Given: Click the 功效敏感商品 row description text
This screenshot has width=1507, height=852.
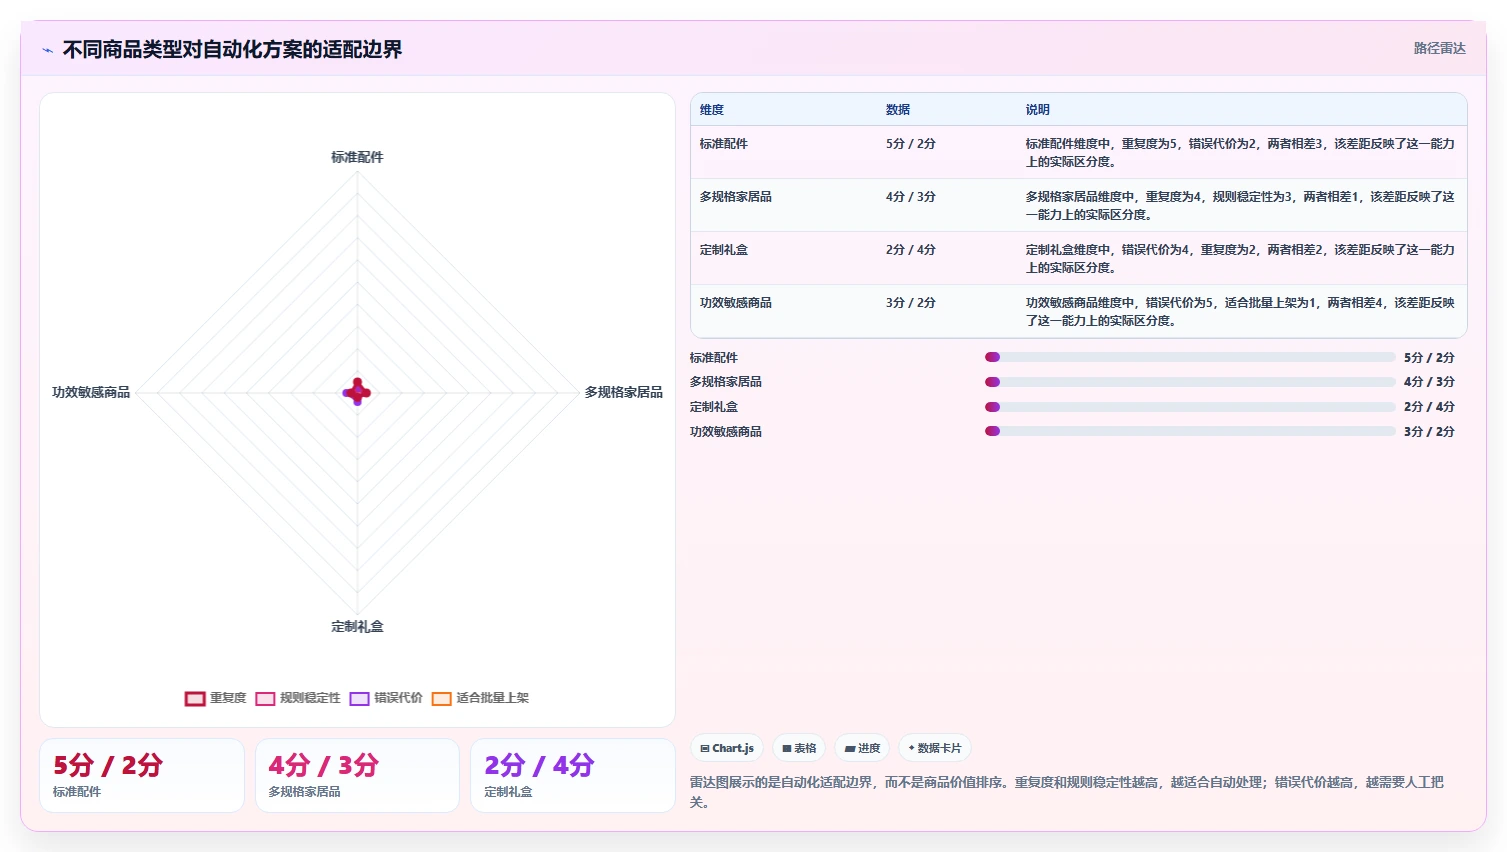Looking at the screenshot, I should click(x=1240, y=312).
